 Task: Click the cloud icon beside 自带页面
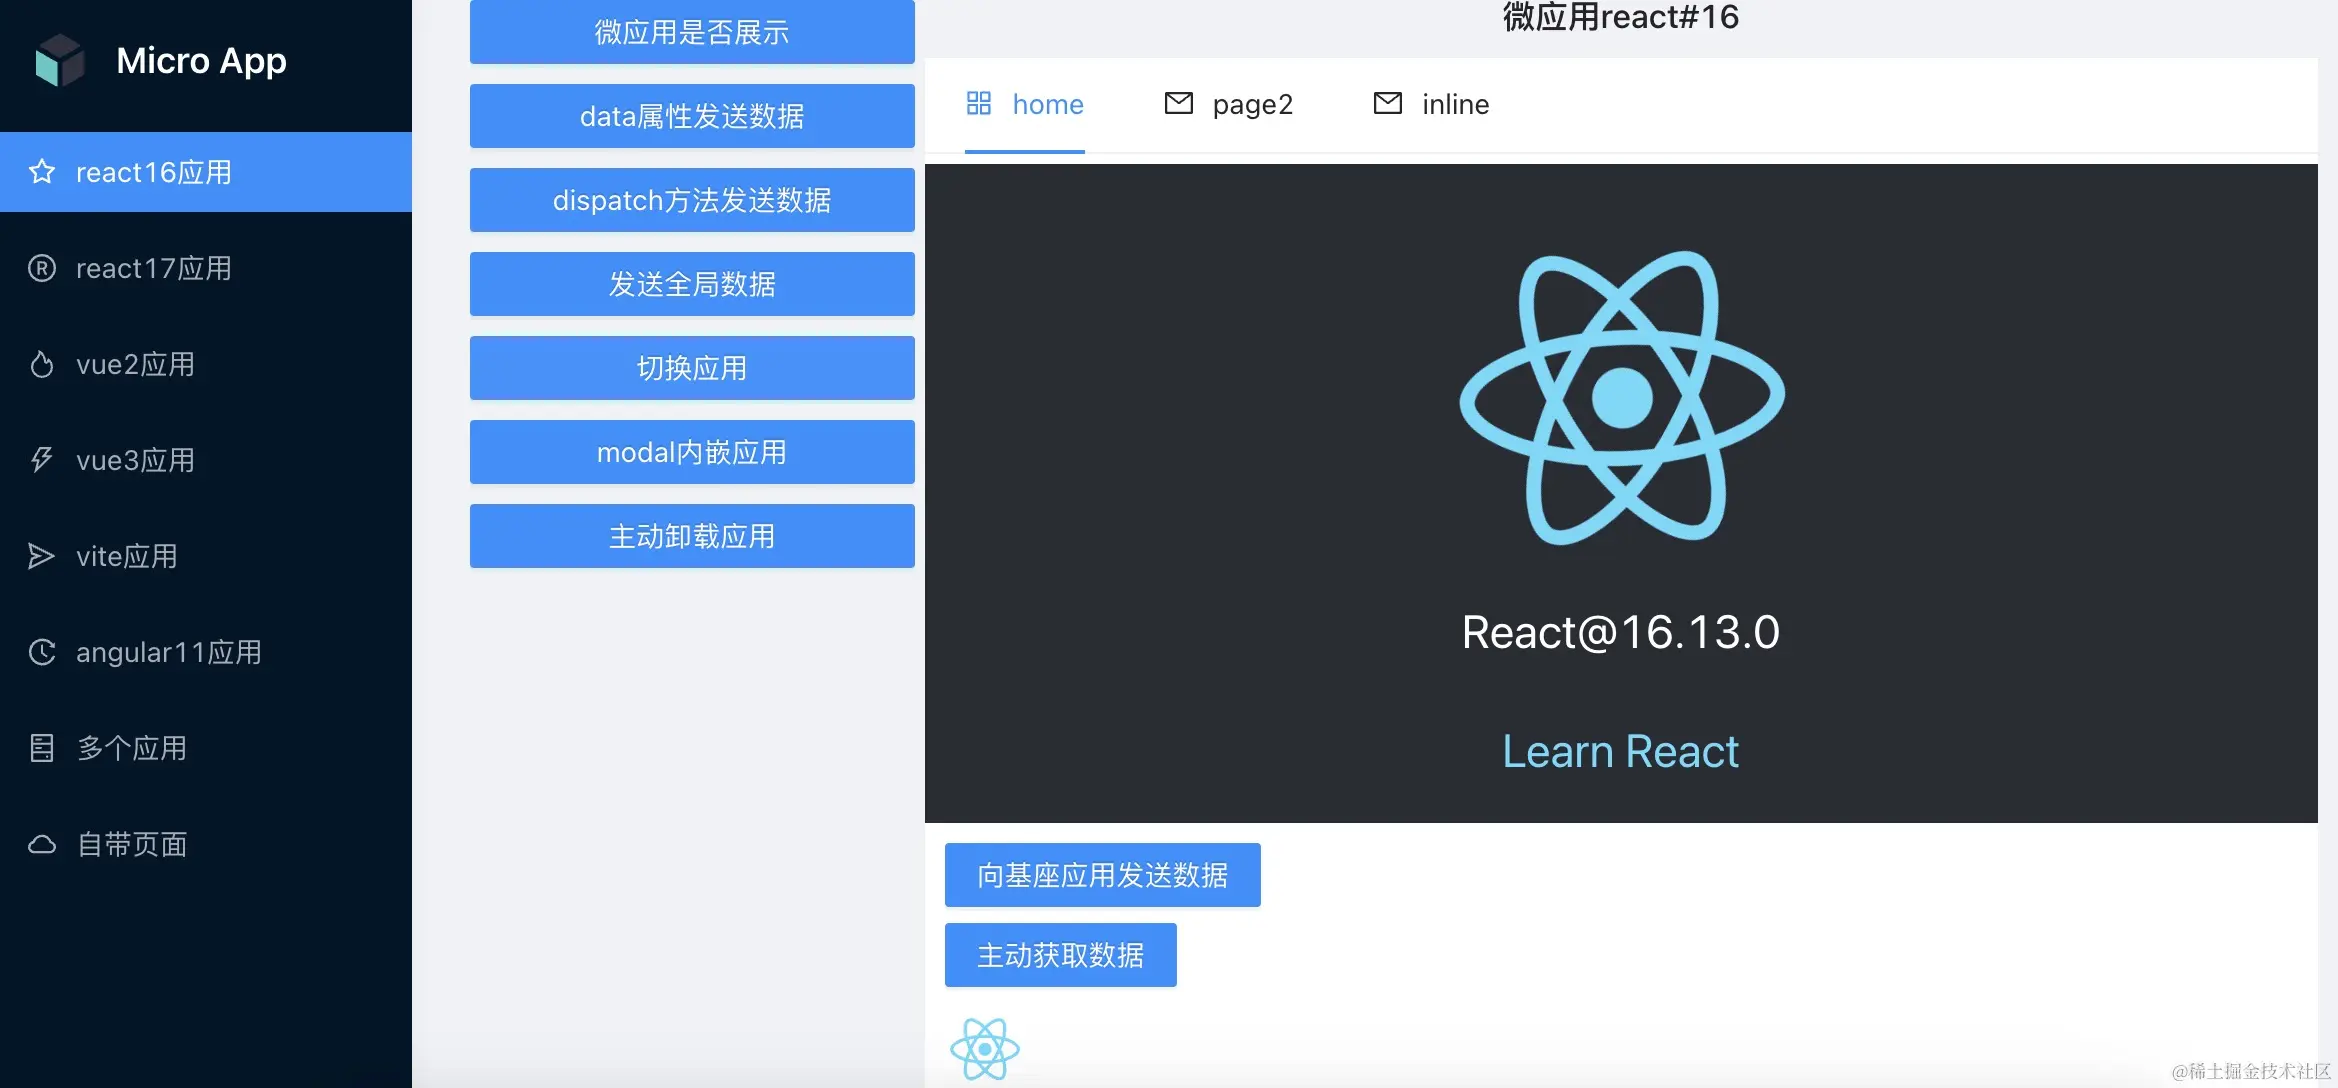[x=42, y=844]
